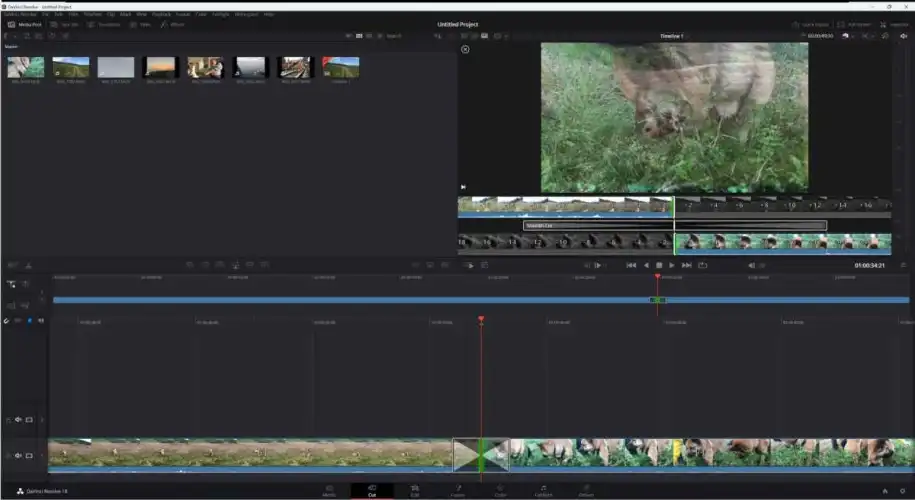Viewport: 915px width, 500px height.
Task: Click the Full Screen button
Action: point(851,24)
